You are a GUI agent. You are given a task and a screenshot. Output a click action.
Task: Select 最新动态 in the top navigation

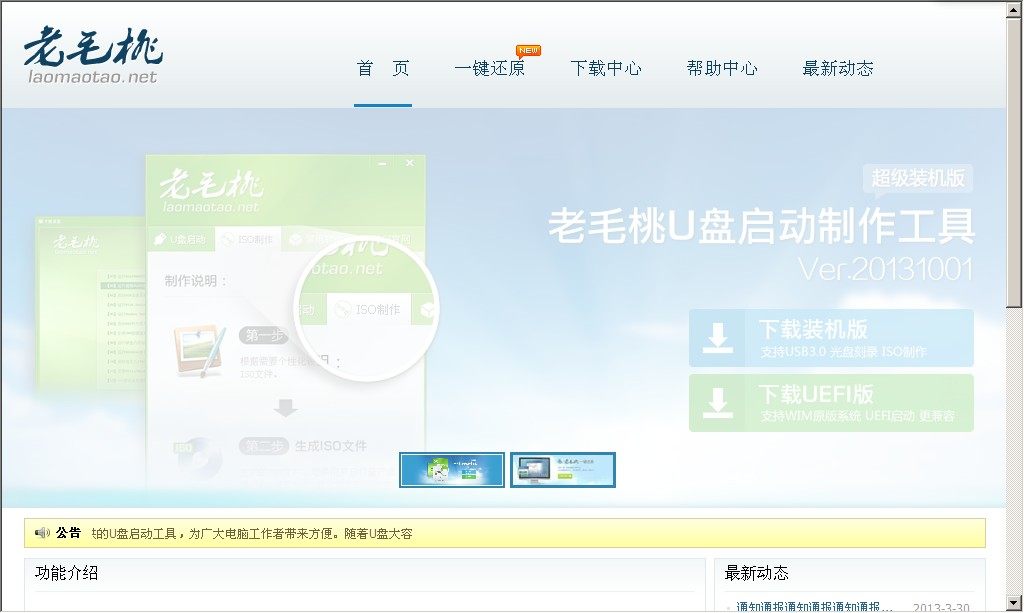tap(838, 69)
